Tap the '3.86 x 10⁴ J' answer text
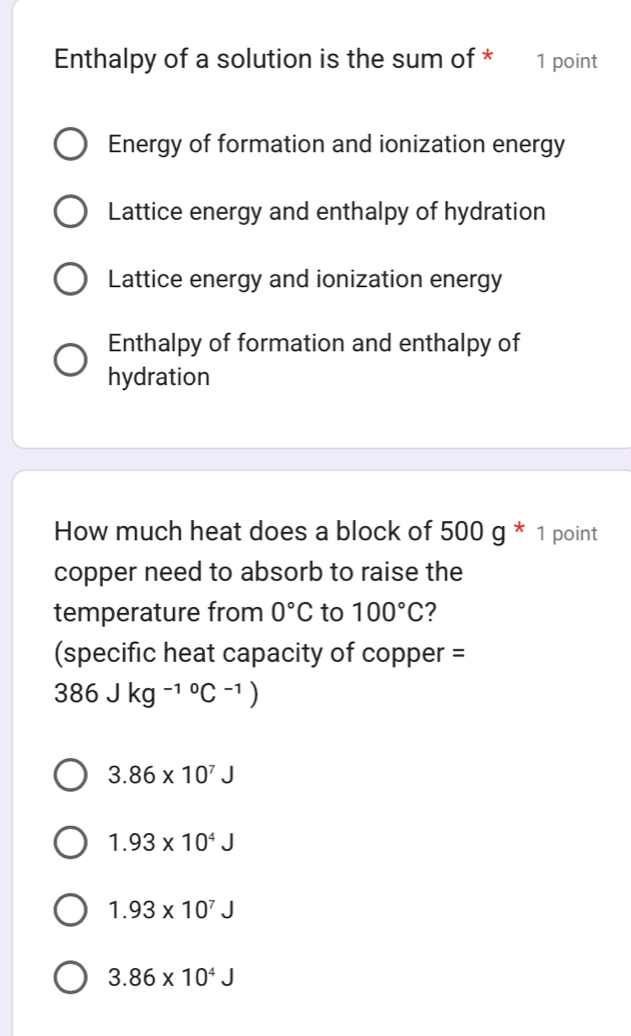This screenshot has width=631, height=1036. pyautogui.click(x=172, y=976)
